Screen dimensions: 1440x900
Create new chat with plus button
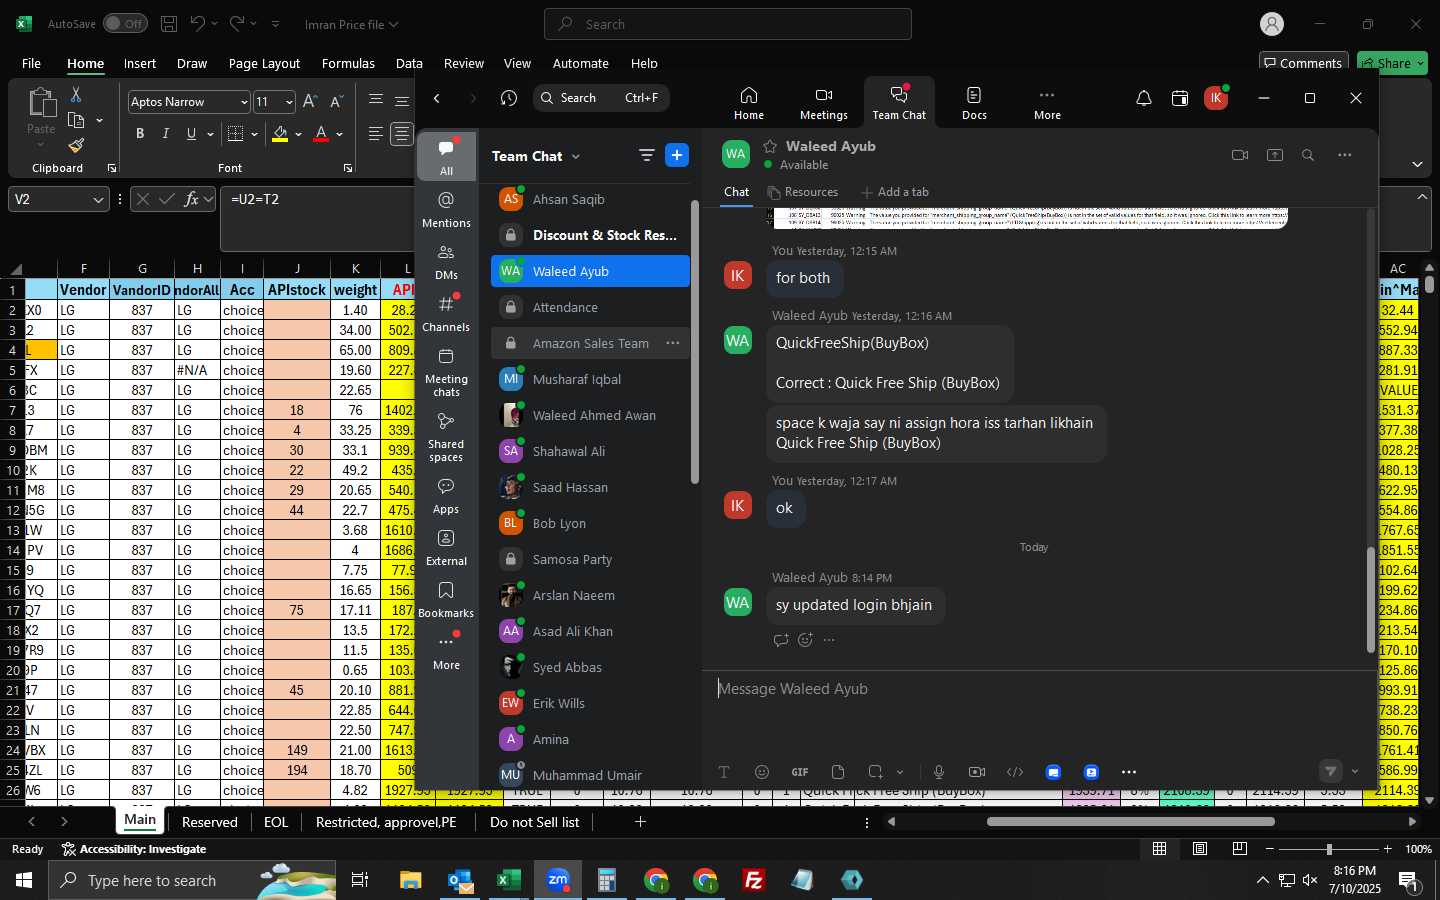pos(677,155)
